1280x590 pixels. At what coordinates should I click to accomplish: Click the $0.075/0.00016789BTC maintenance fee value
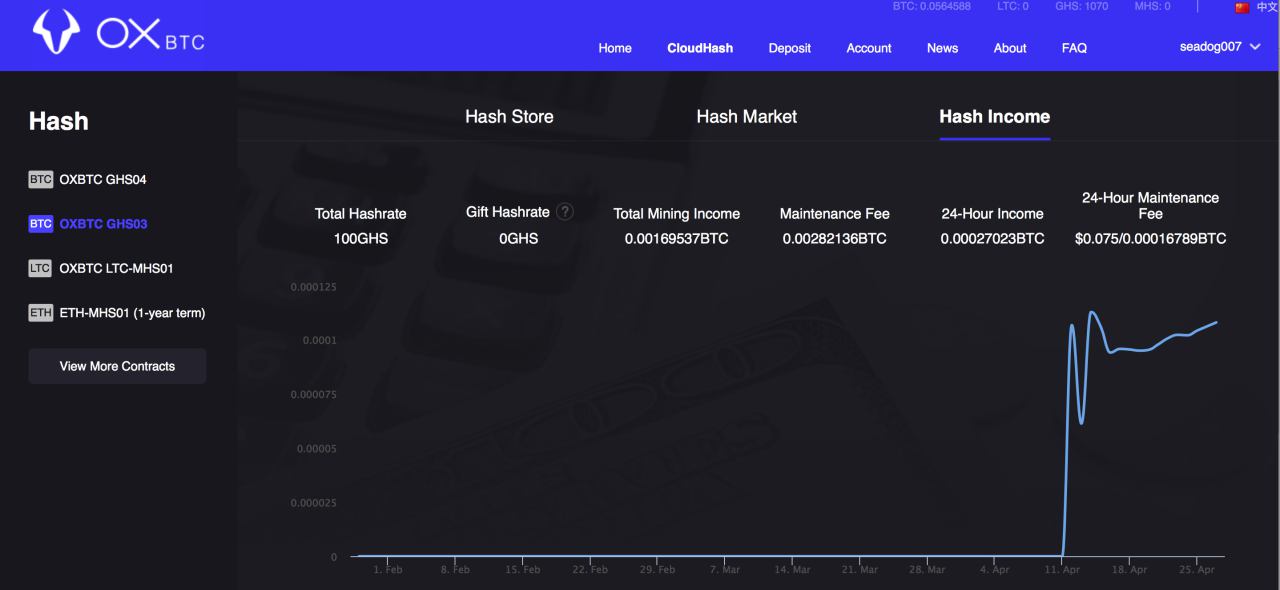(1151, 239)
